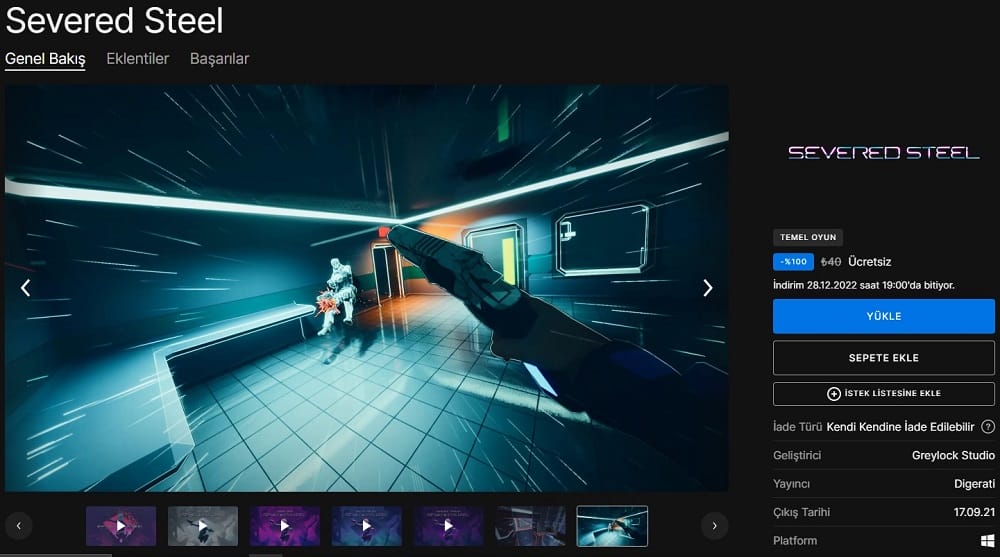
Task: Go to previous screenshot in main carousel
Action: (26, 288)
